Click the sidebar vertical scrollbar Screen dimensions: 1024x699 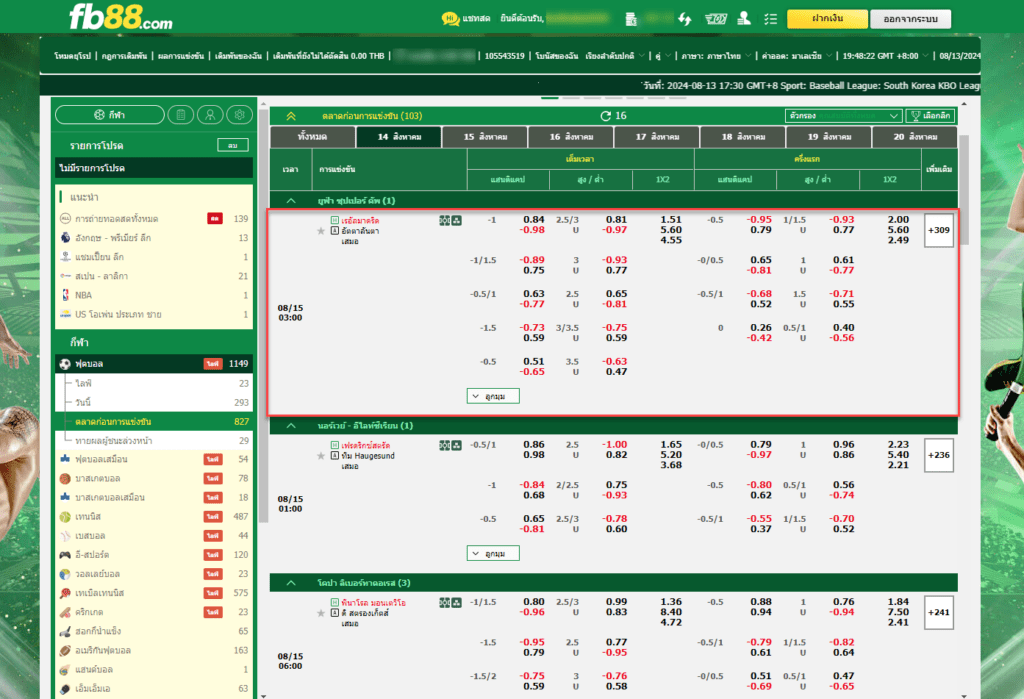[x=264, y=314]
